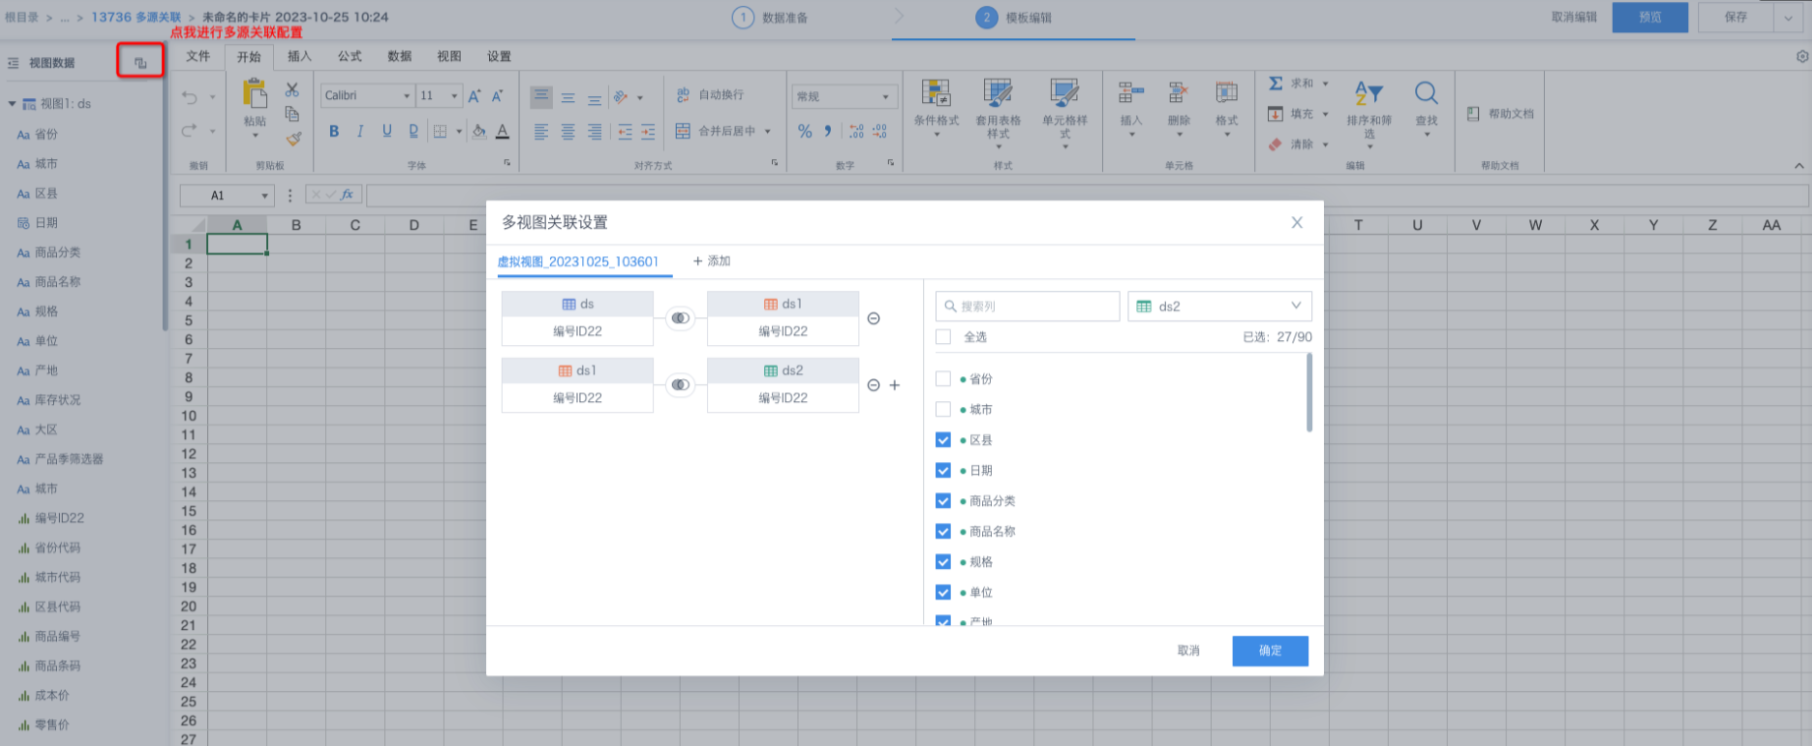Click the format painter brush icon
Viewport: 1812px width, 746px height.
(293, 139)
